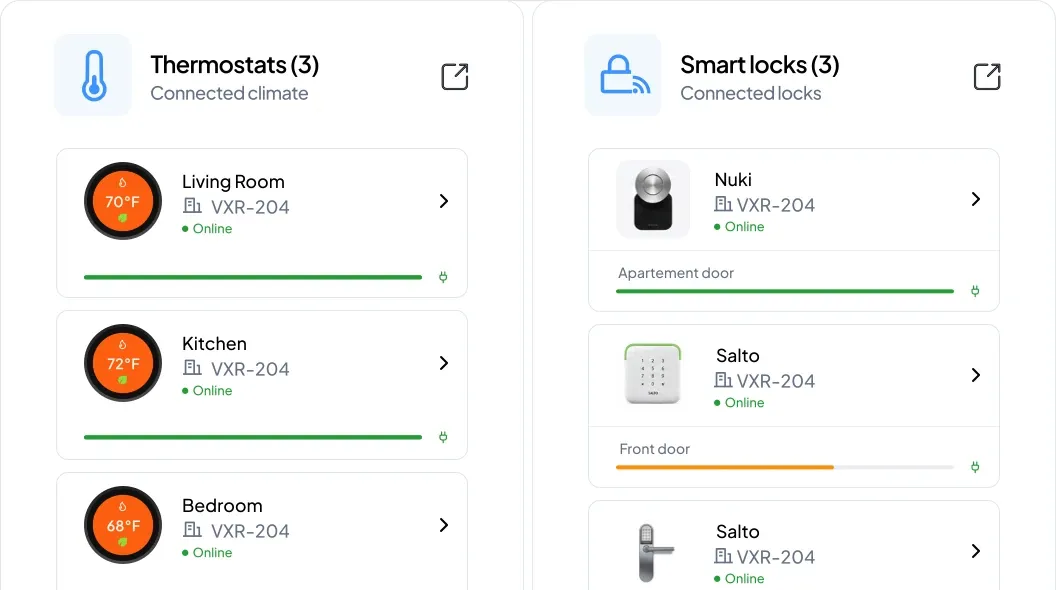
Task: Click the building icon under Kitchen
Action: (x=192, y=368)
